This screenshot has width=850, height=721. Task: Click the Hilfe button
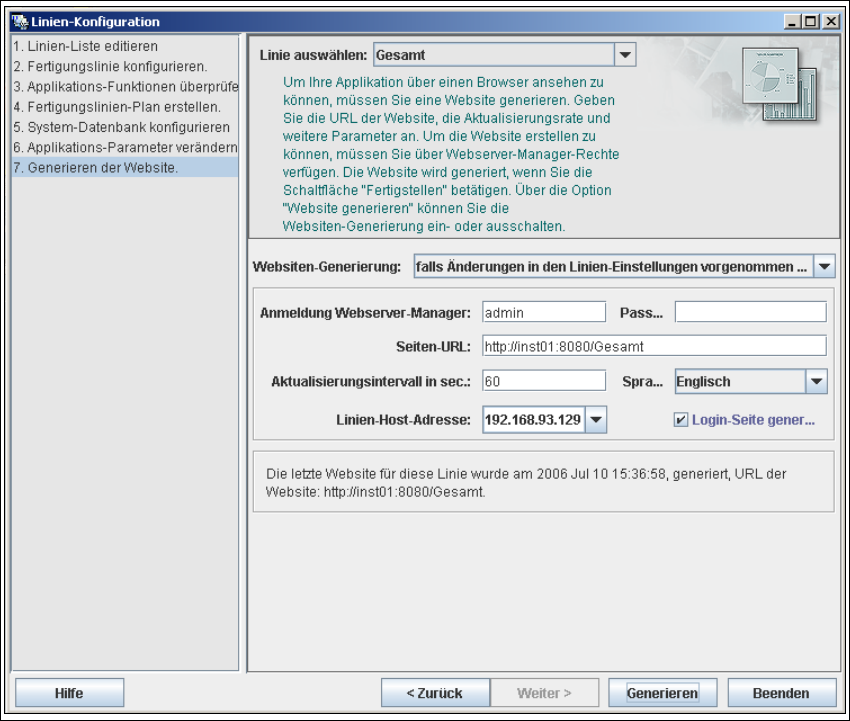pos(69,693)
